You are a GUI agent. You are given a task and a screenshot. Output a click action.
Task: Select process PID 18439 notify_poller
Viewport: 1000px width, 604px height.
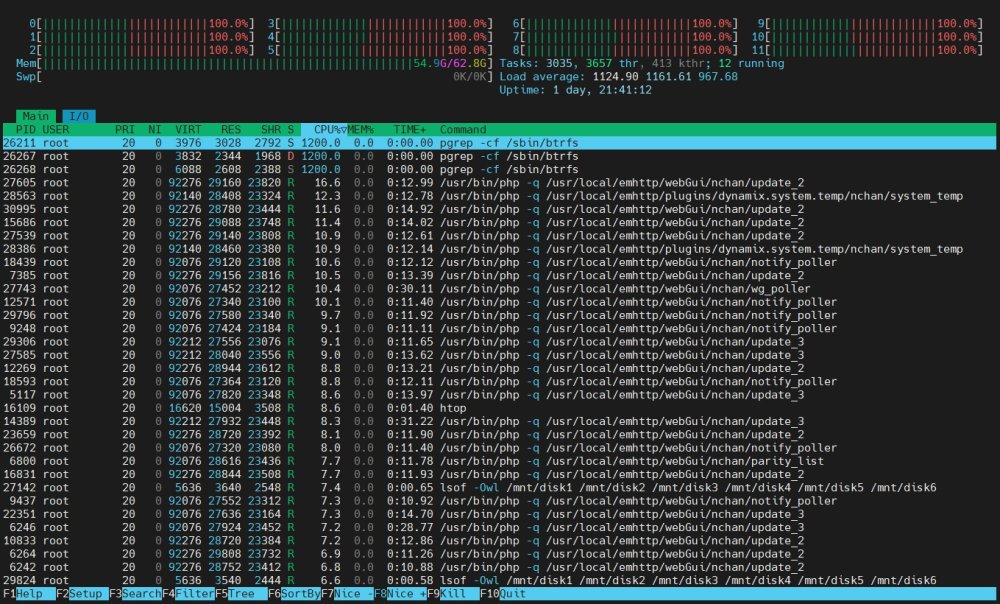click(499, 262)
